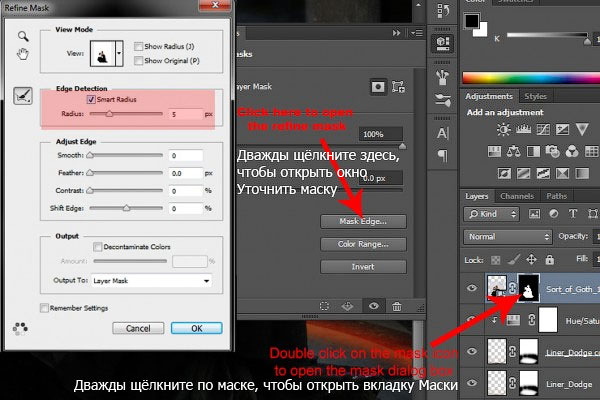Switch to the Channels tab
This screenshot has width=600, height=400.
tap(517, 196)
